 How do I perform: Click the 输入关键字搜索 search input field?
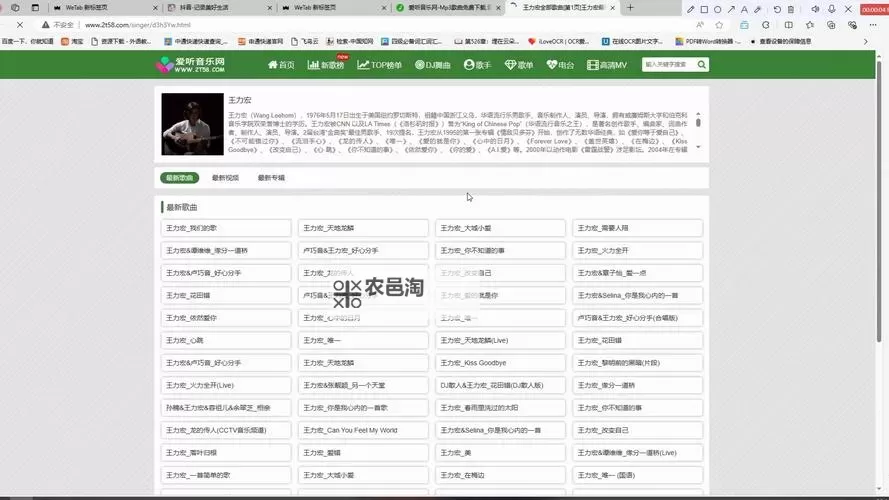pos(668,65)
